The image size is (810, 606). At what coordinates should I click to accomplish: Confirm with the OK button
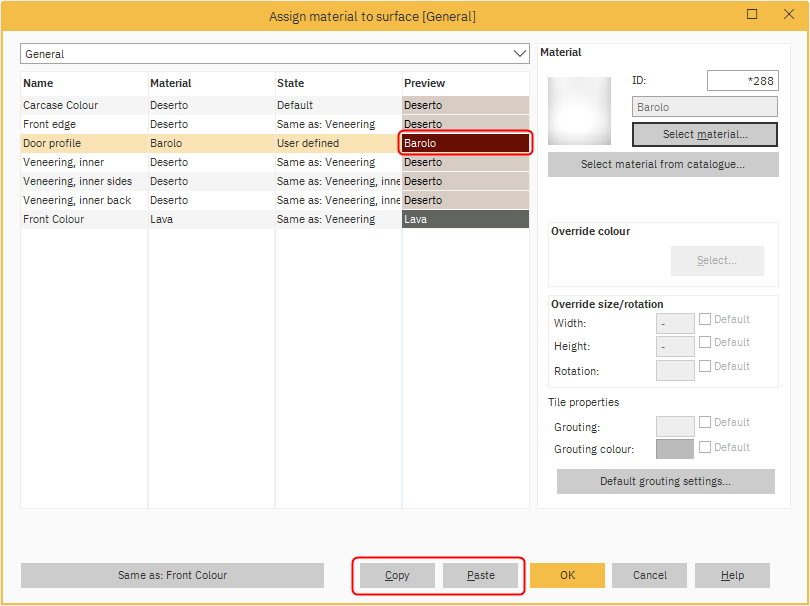tap(567, 575)
